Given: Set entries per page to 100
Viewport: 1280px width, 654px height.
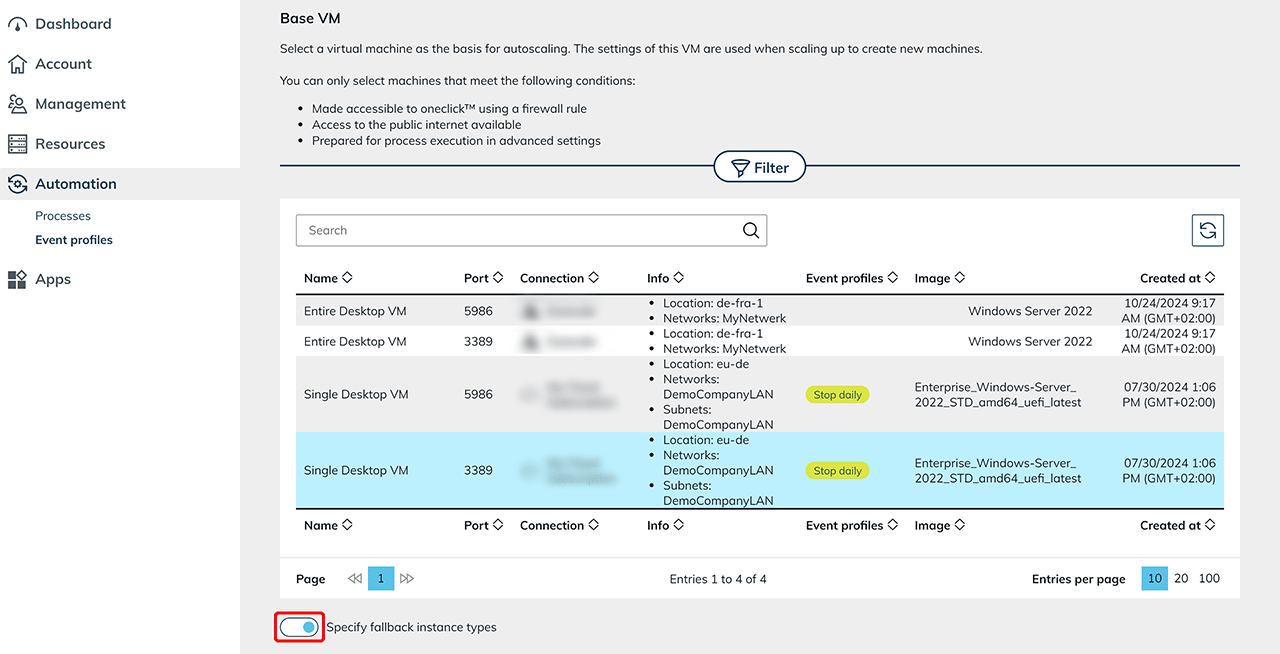Looking at the screenshot, I should point(1209,579).
